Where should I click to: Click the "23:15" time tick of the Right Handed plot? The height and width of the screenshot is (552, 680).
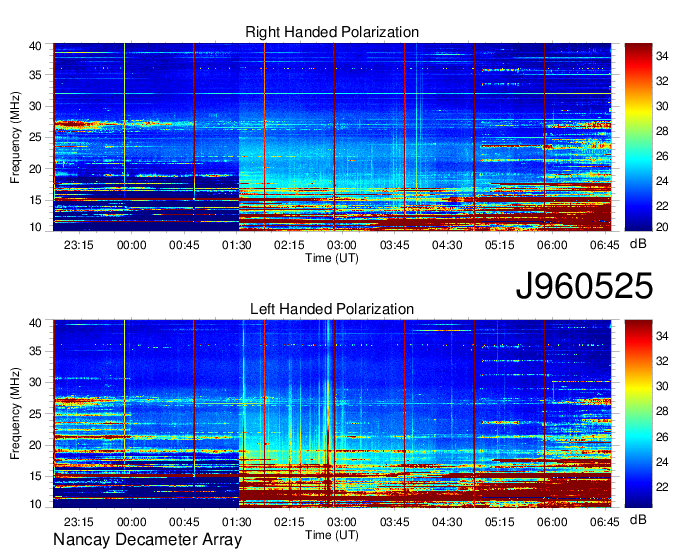78,245
